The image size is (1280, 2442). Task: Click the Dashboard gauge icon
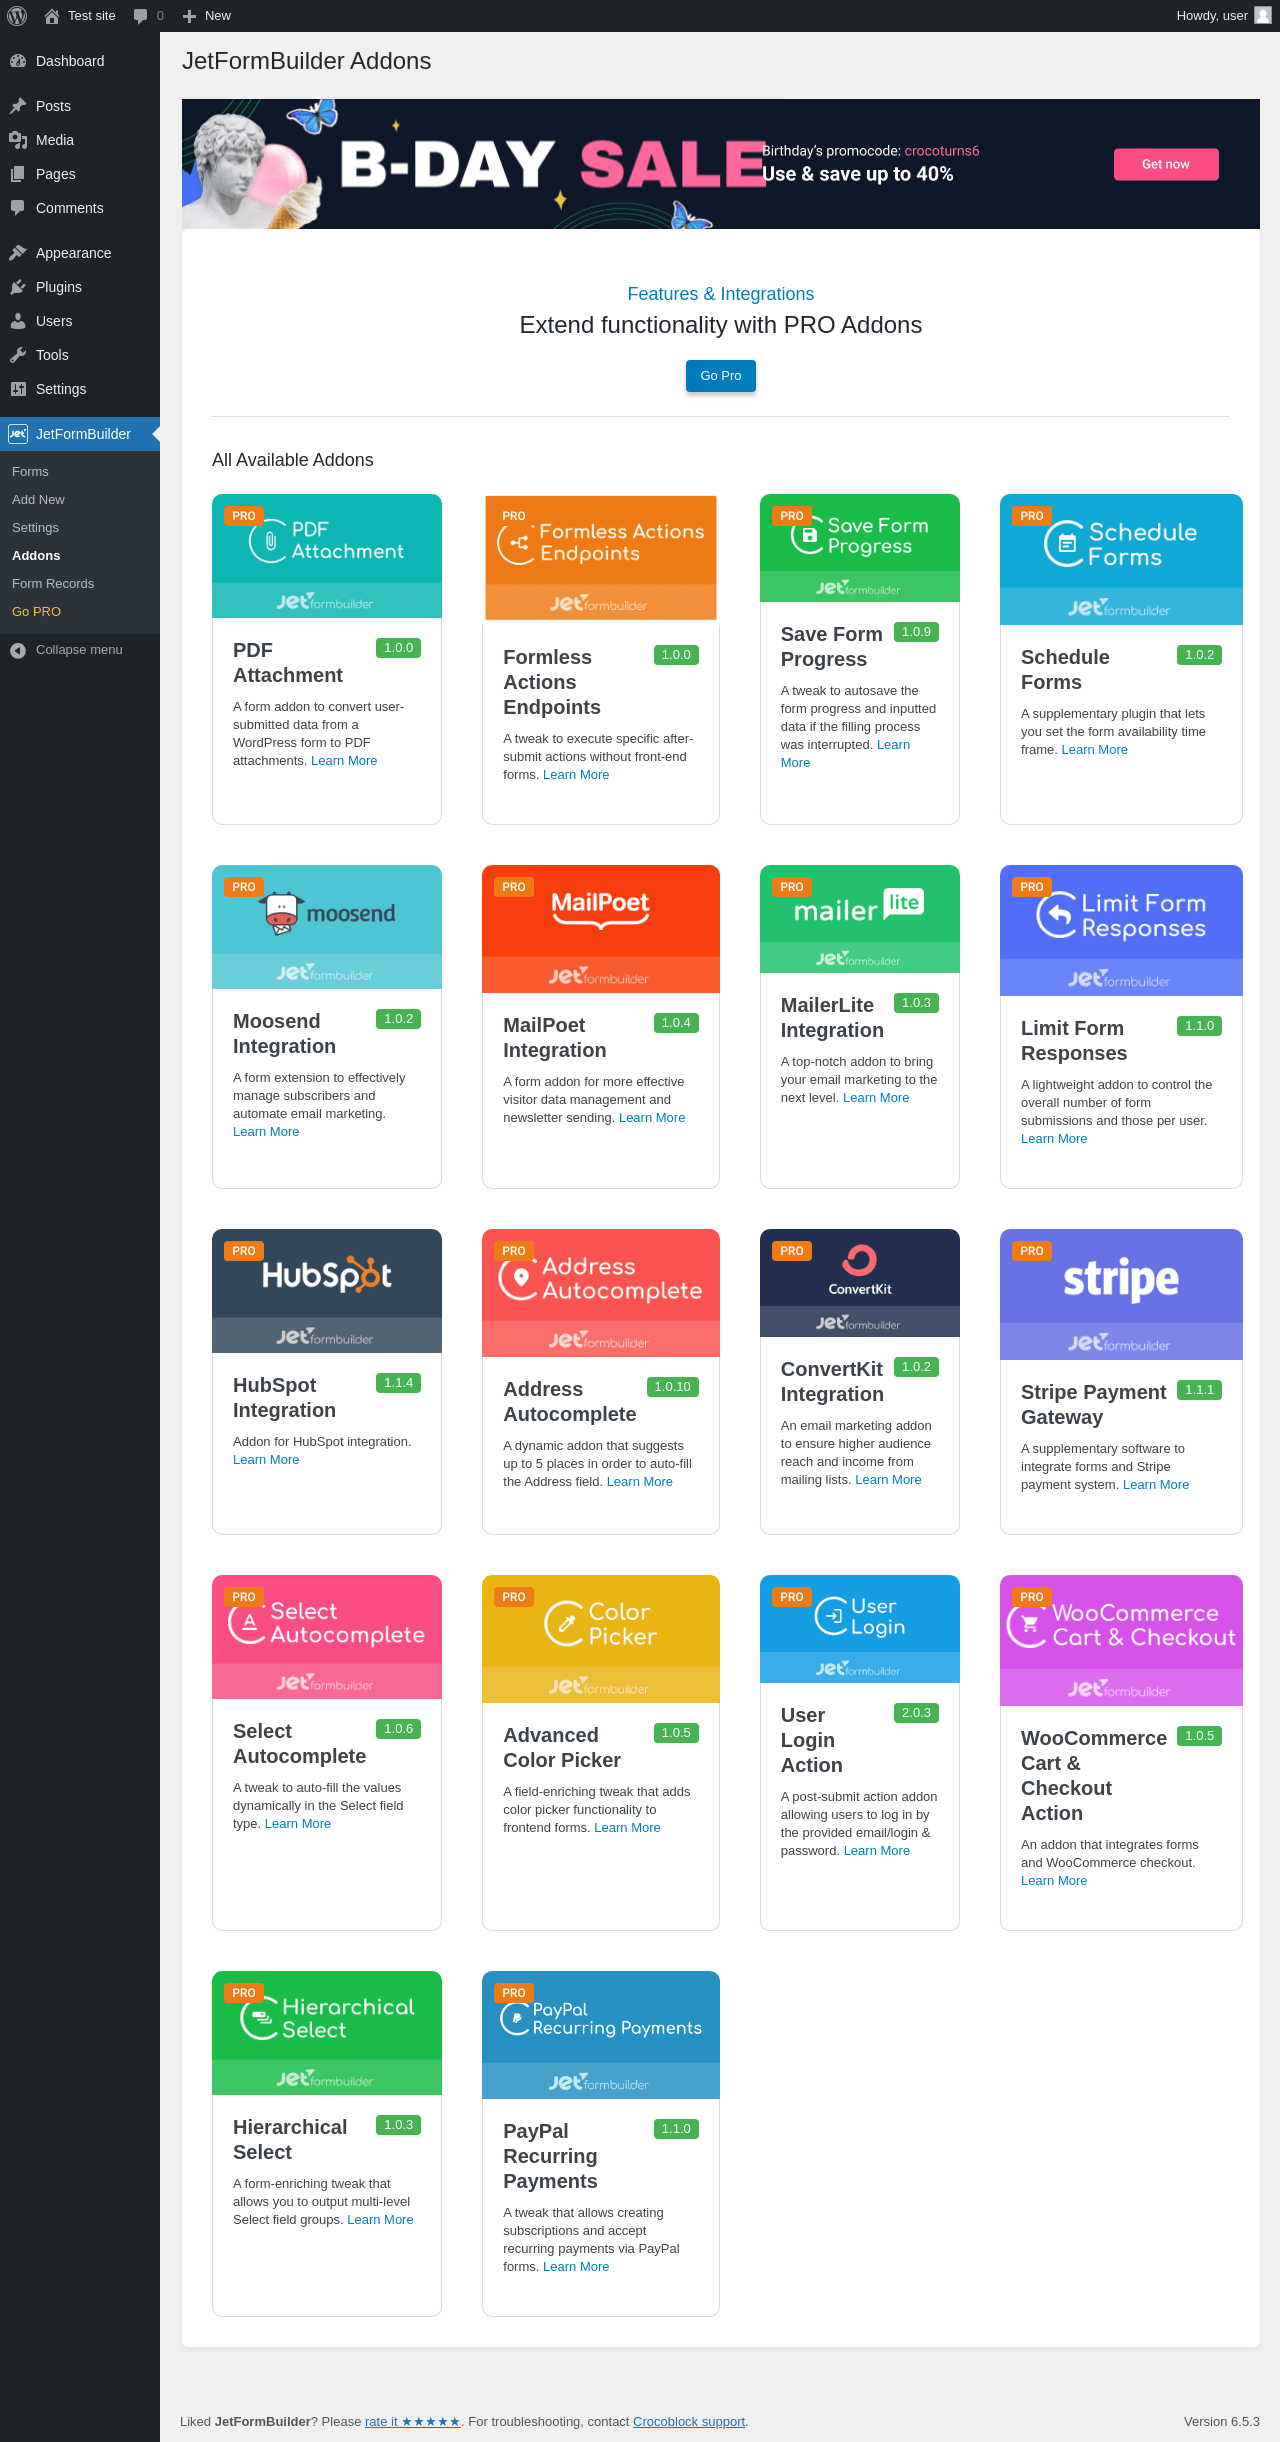coord(18,61)
